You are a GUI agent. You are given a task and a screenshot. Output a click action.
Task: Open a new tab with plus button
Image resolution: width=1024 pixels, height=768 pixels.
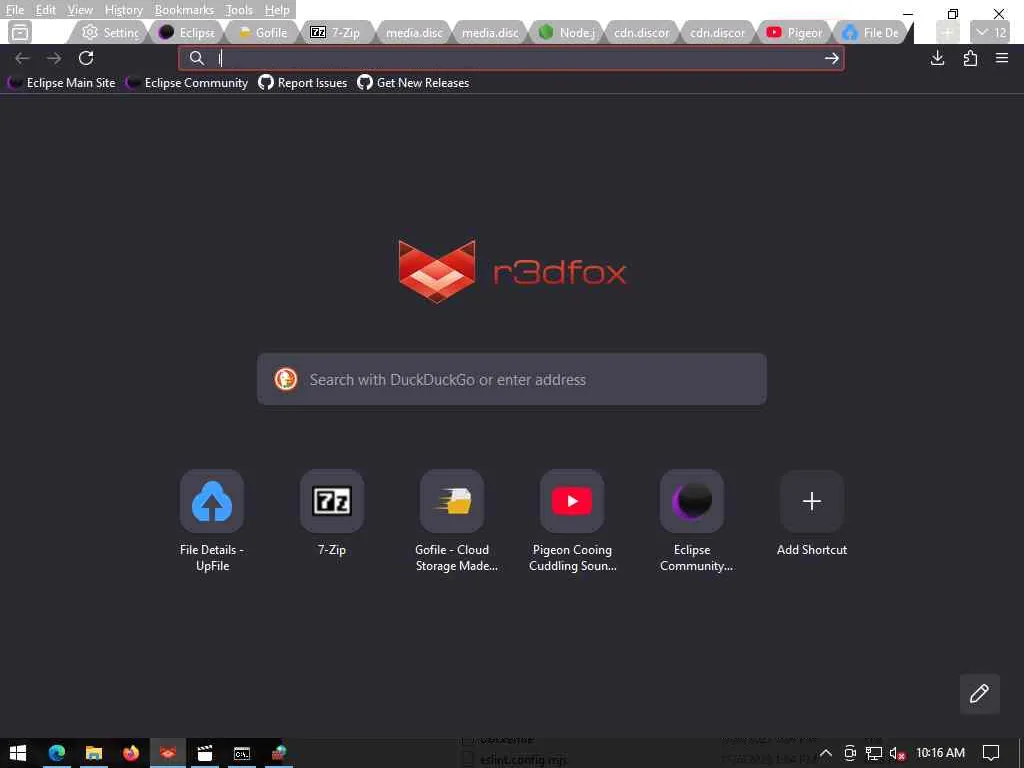point(948,32)
